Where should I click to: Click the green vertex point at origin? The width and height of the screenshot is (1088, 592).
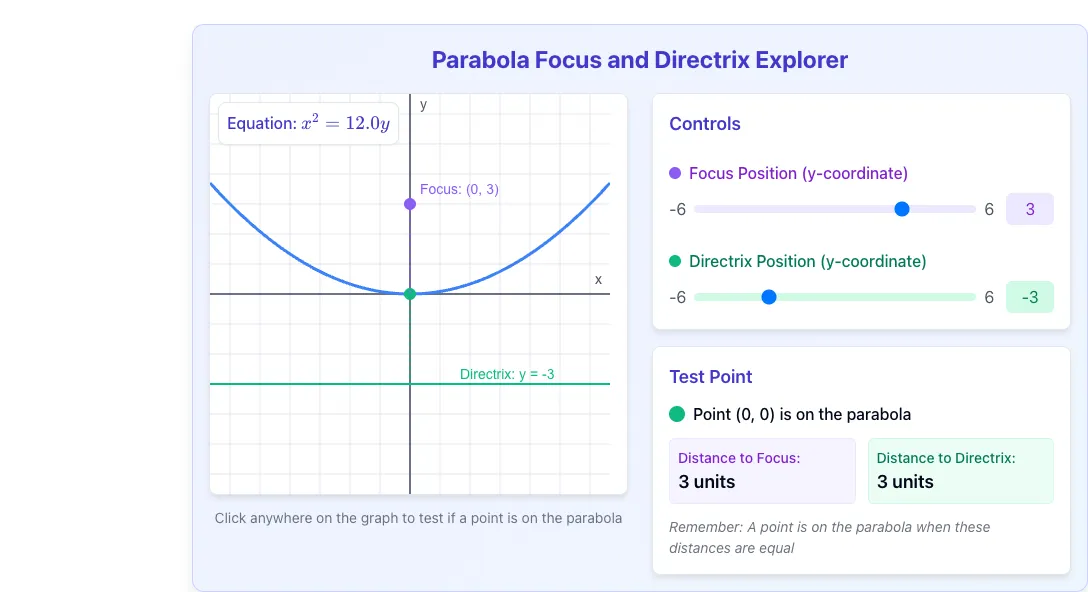(x=410, y=294)
